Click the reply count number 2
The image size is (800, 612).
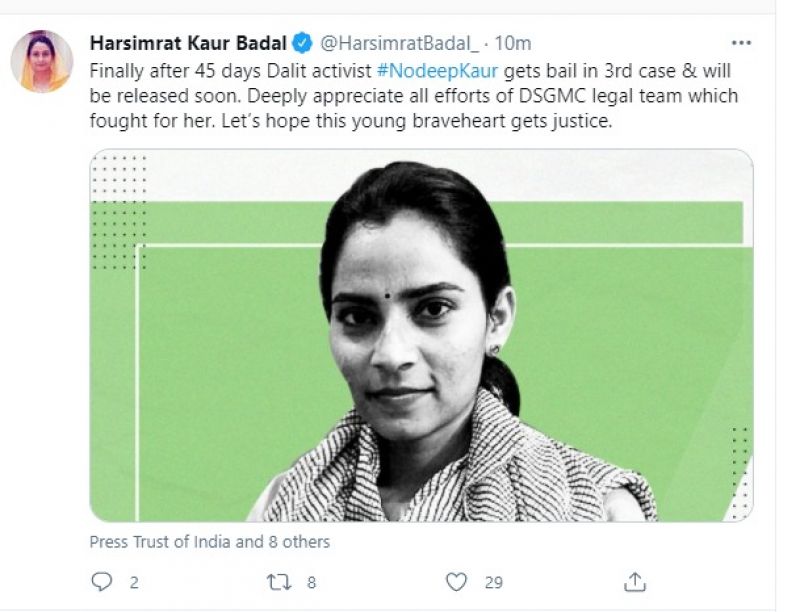click(x=135, y=582)
